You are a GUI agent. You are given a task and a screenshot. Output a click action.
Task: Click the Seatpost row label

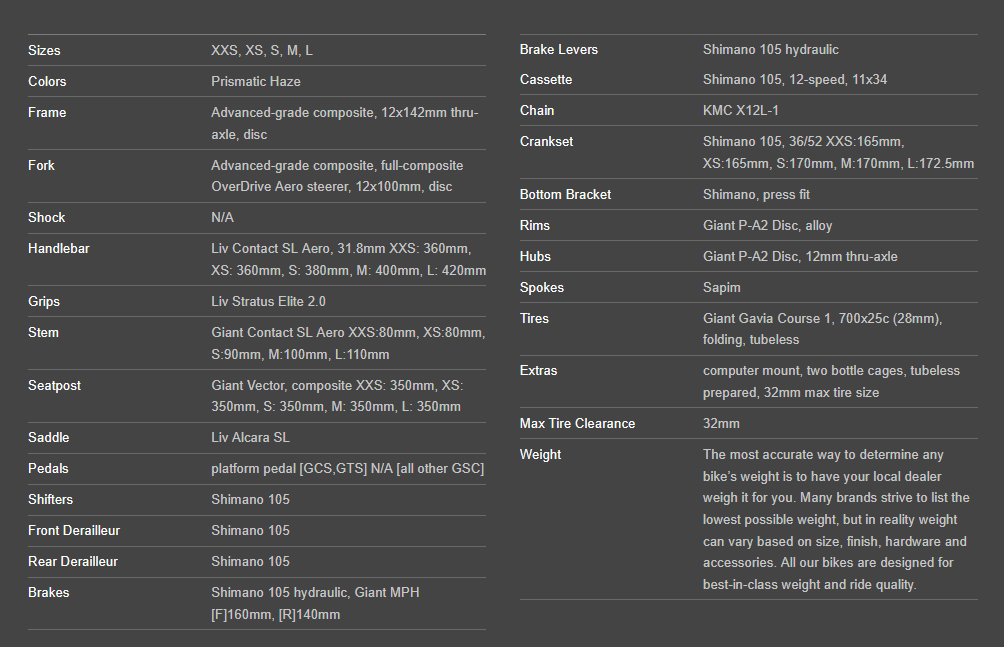(54, 385)
